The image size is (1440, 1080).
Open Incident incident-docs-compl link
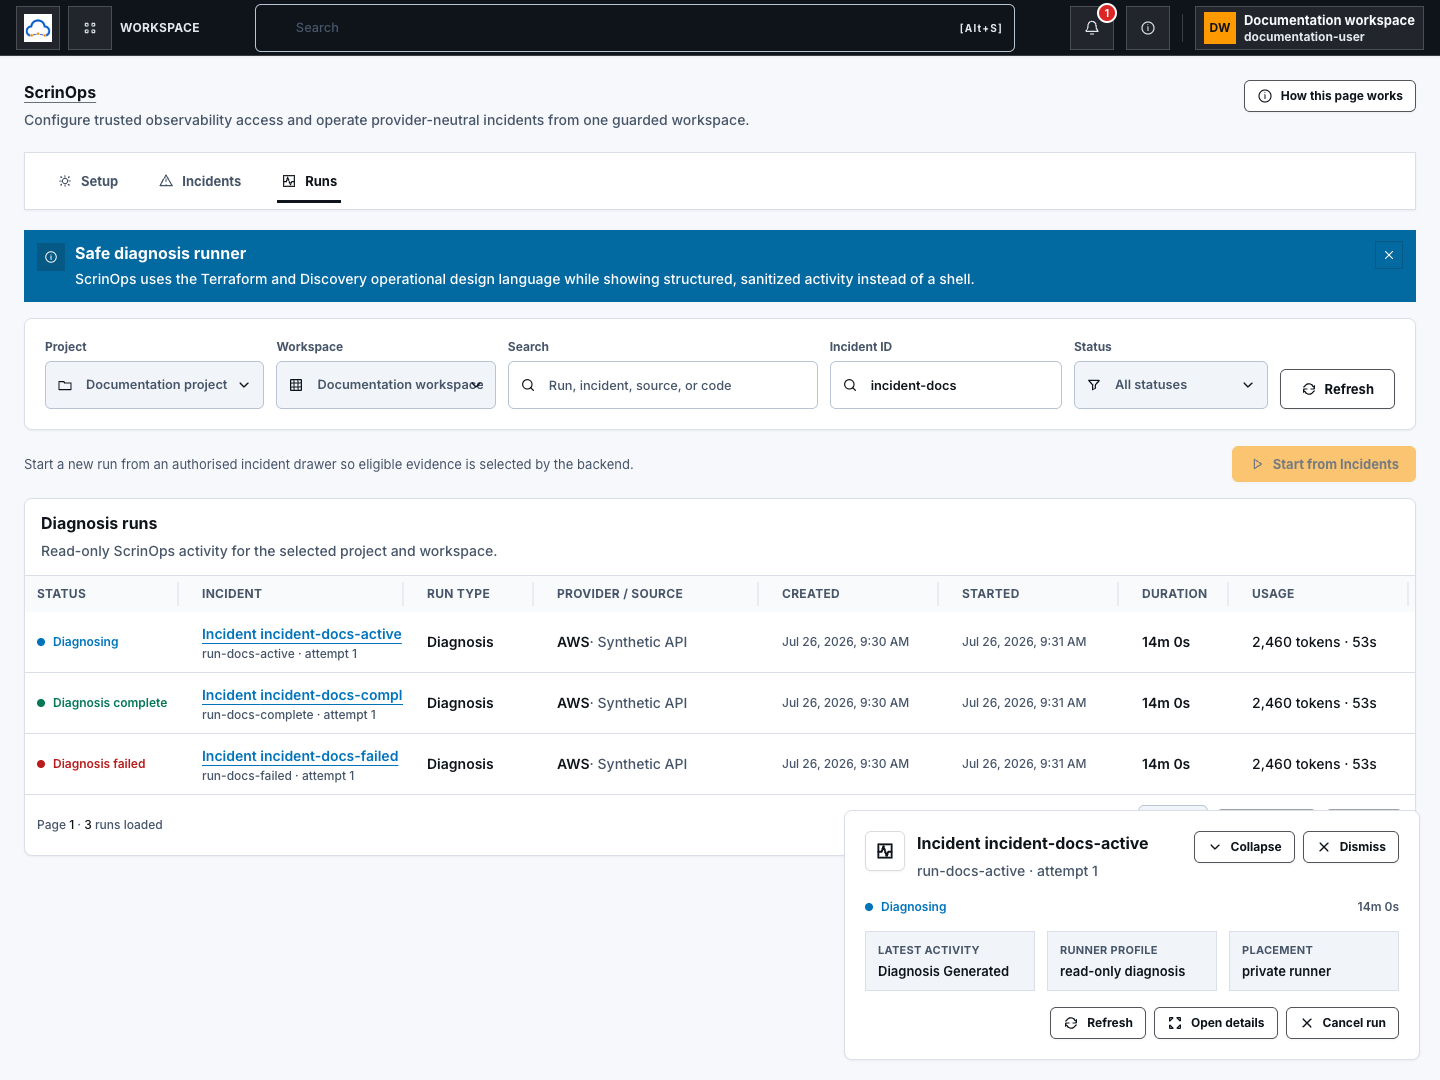coord(302,695)
